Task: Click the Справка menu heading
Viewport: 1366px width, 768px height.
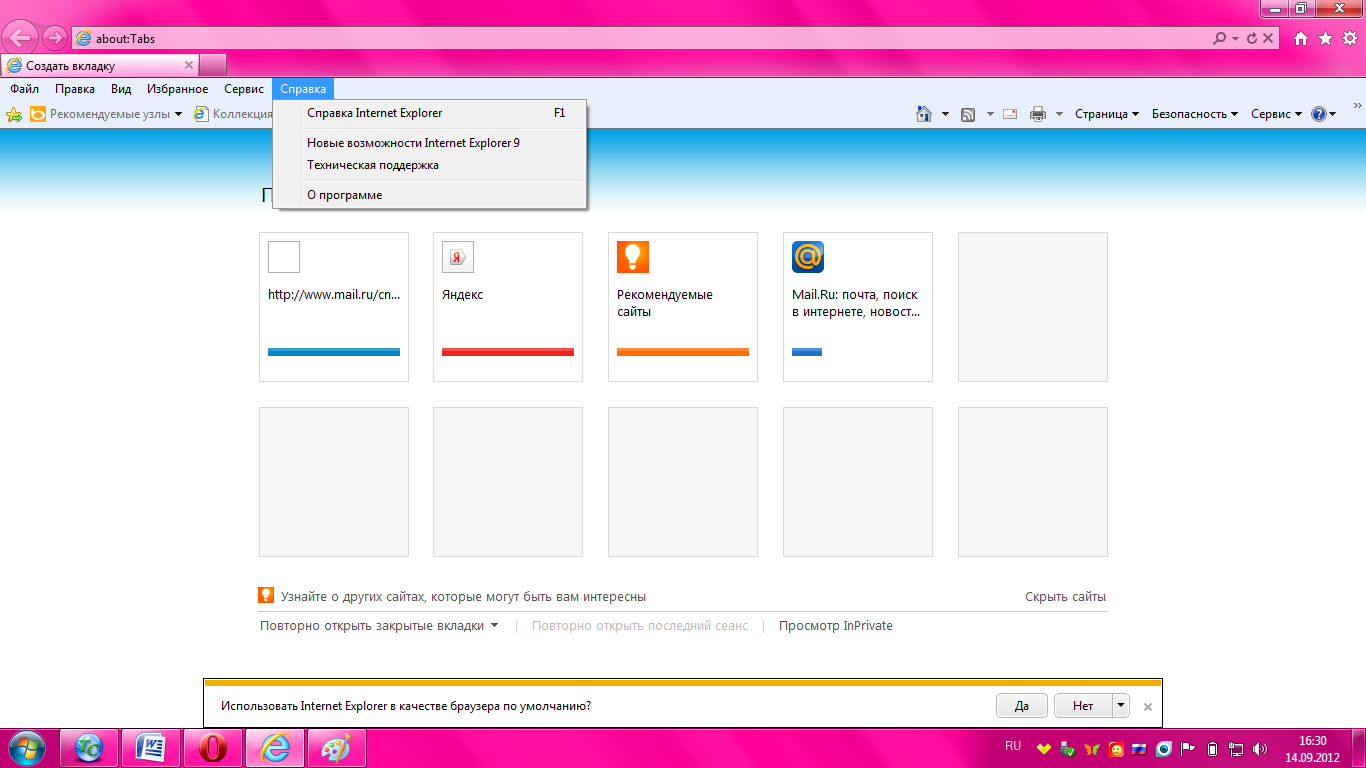Action: click(303, 89)
